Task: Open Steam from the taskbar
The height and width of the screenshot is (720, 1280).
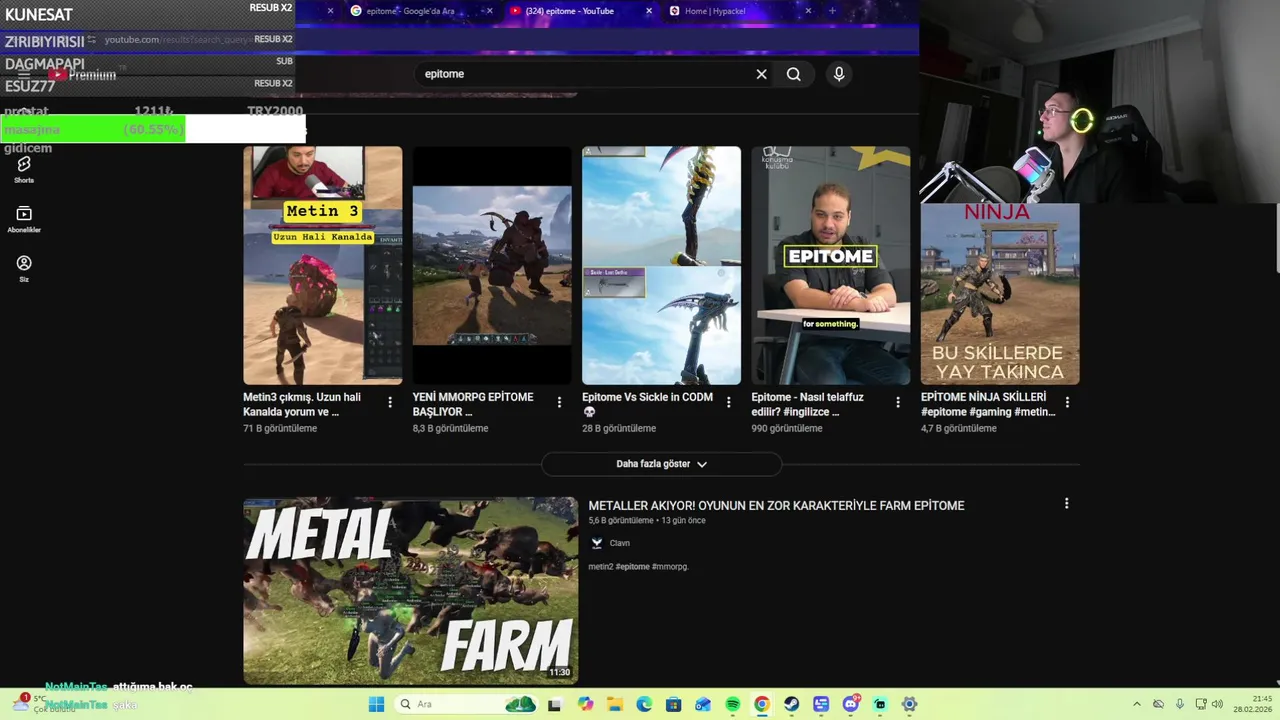Action: [x=791, y=704]
